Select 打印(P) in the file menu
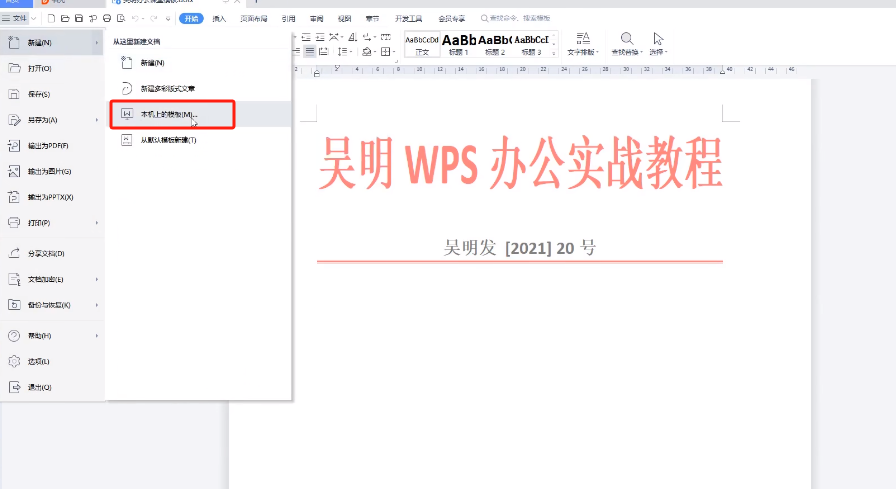 [51, 223]
